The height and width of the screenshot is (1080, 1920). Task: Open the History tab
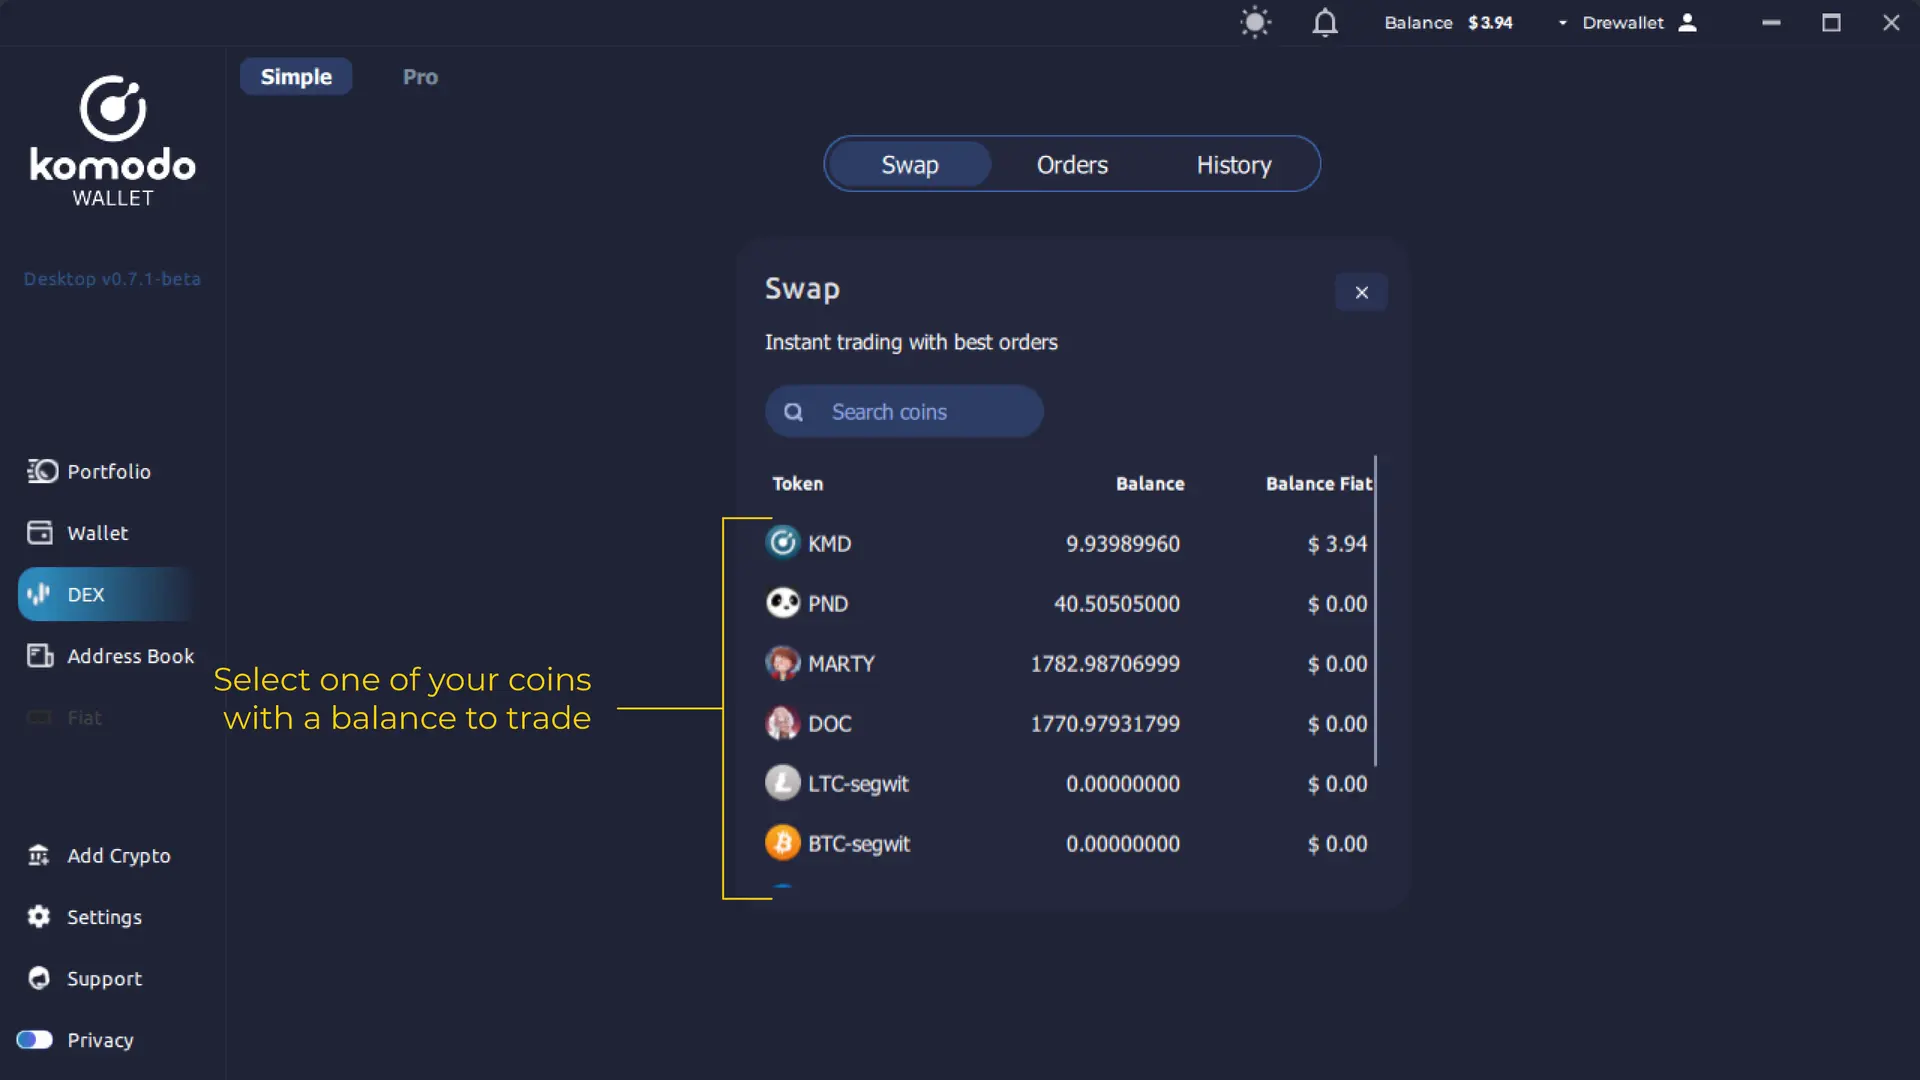click(1233, 164)
